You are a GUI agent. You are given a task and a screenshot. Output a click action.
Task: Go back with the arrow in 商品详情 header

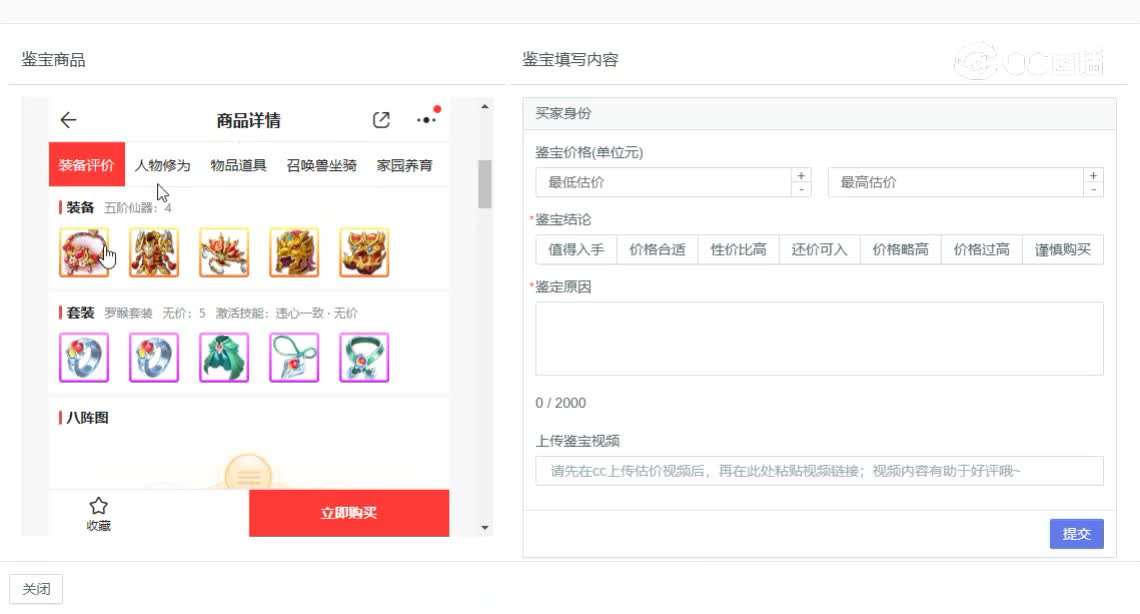tap(68, 120)
